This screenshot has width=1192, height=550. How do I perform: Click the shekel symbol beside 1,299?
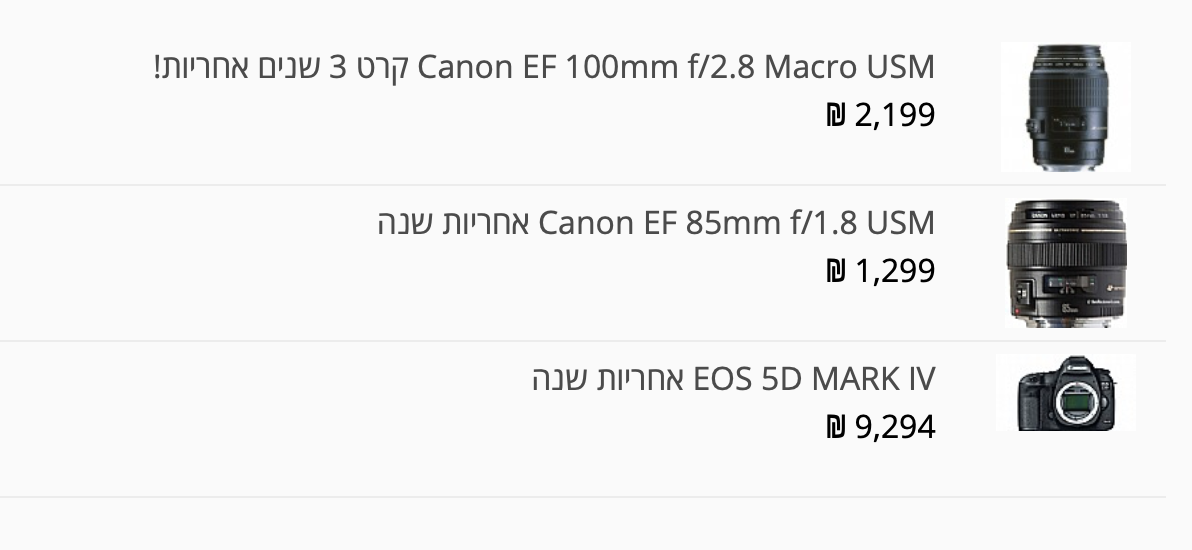tap(836, 272)
